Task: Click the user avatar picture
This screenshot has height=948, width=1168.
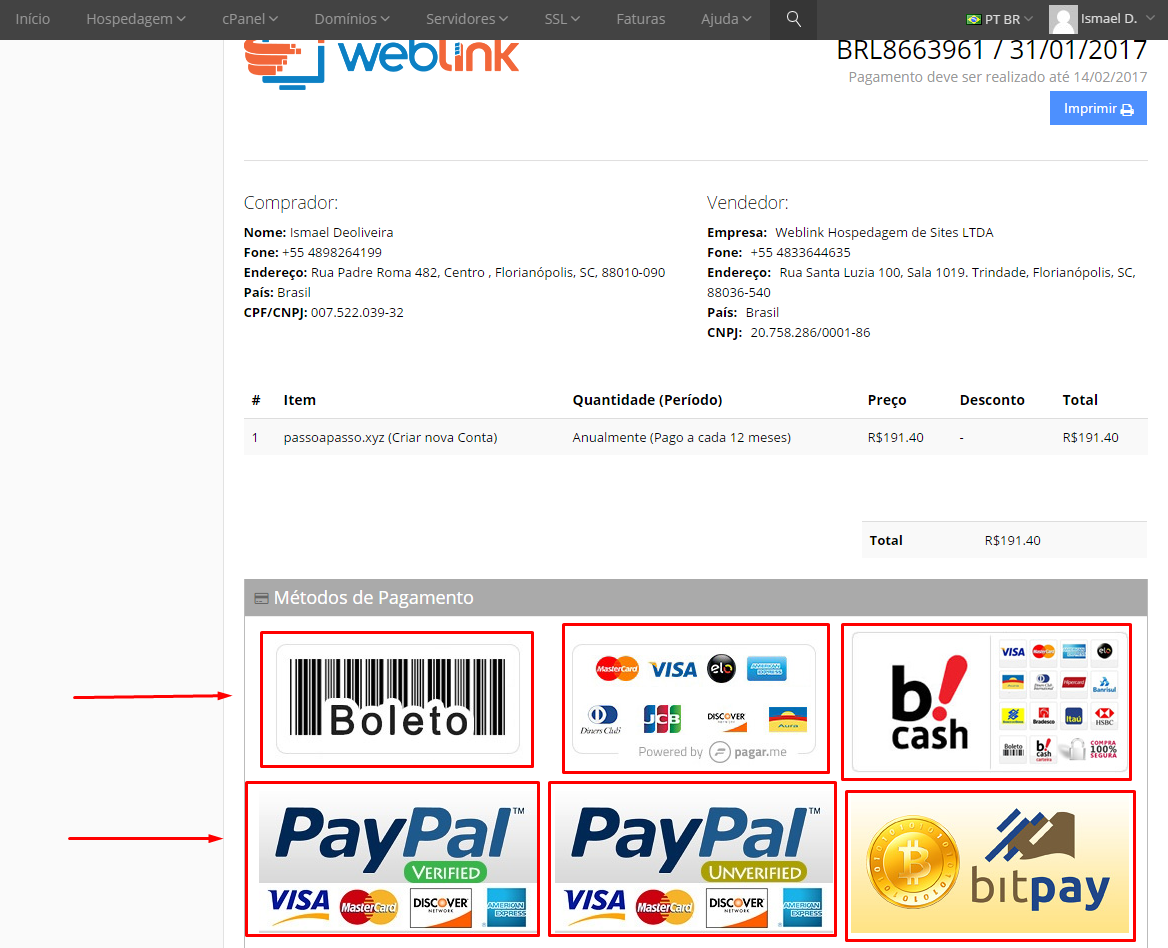Action: click(1063, 19)
